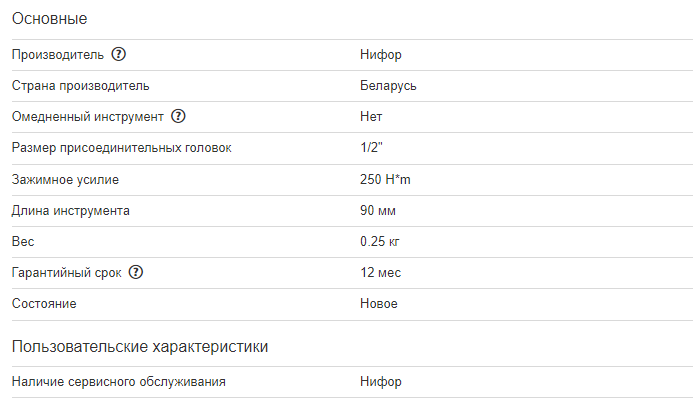Screen dimensions: 693x400
Task: Select the Зажимное усилие label
Action: coord(72,180)
